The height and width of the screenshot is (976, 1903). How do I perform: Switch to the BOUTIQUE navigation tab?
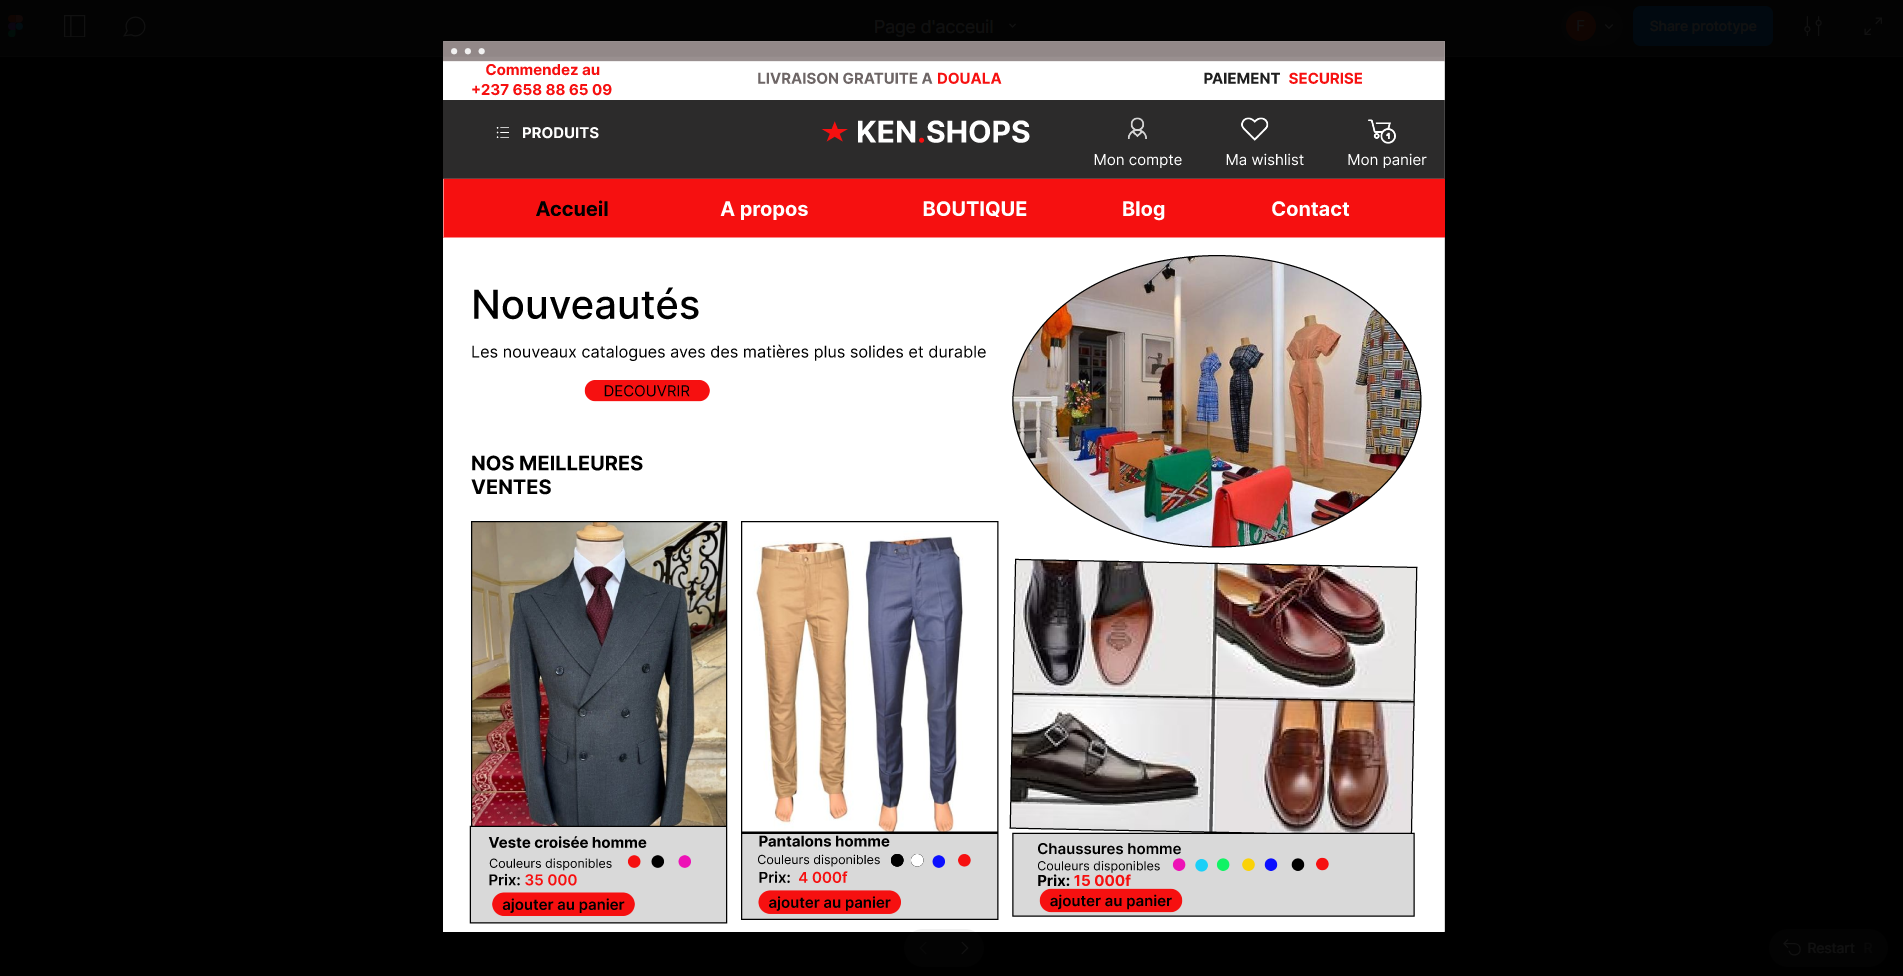(974, 209)
